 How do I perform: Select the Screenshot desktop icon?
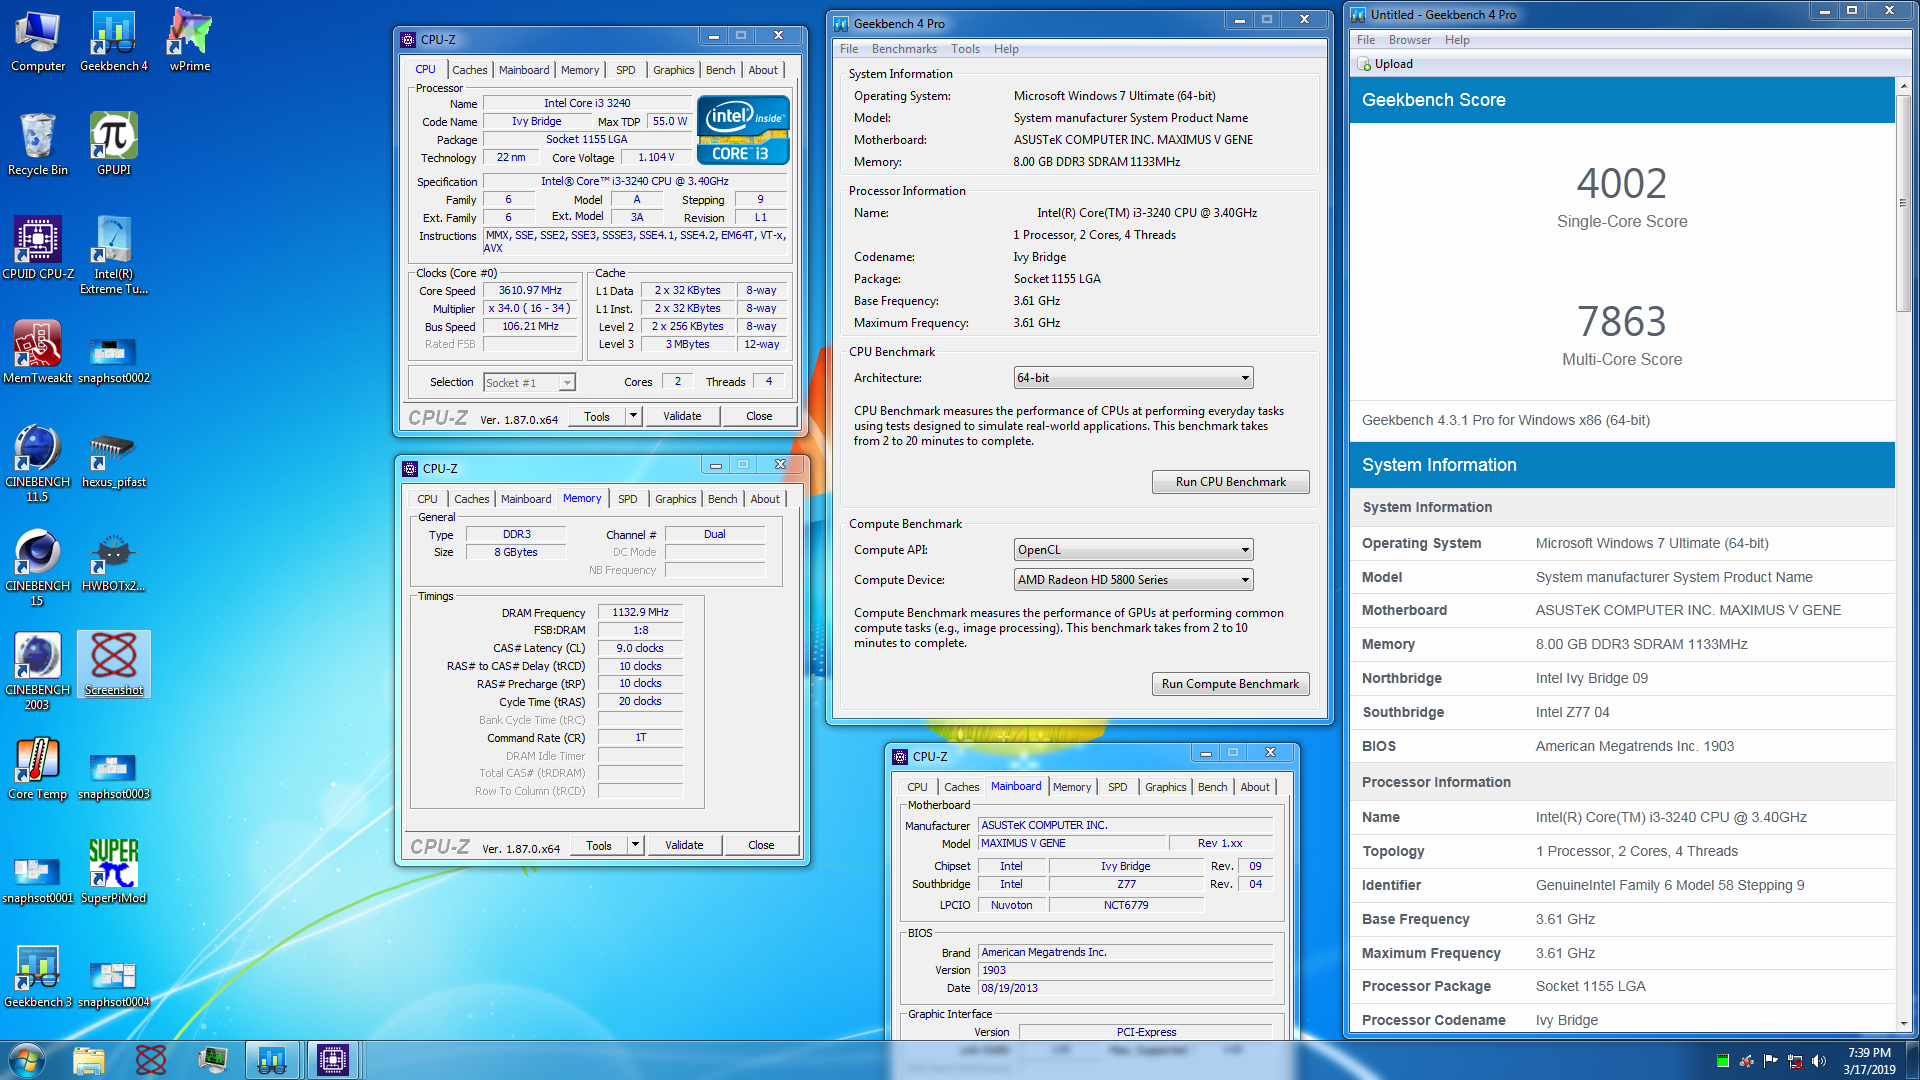tap(114, 665)
